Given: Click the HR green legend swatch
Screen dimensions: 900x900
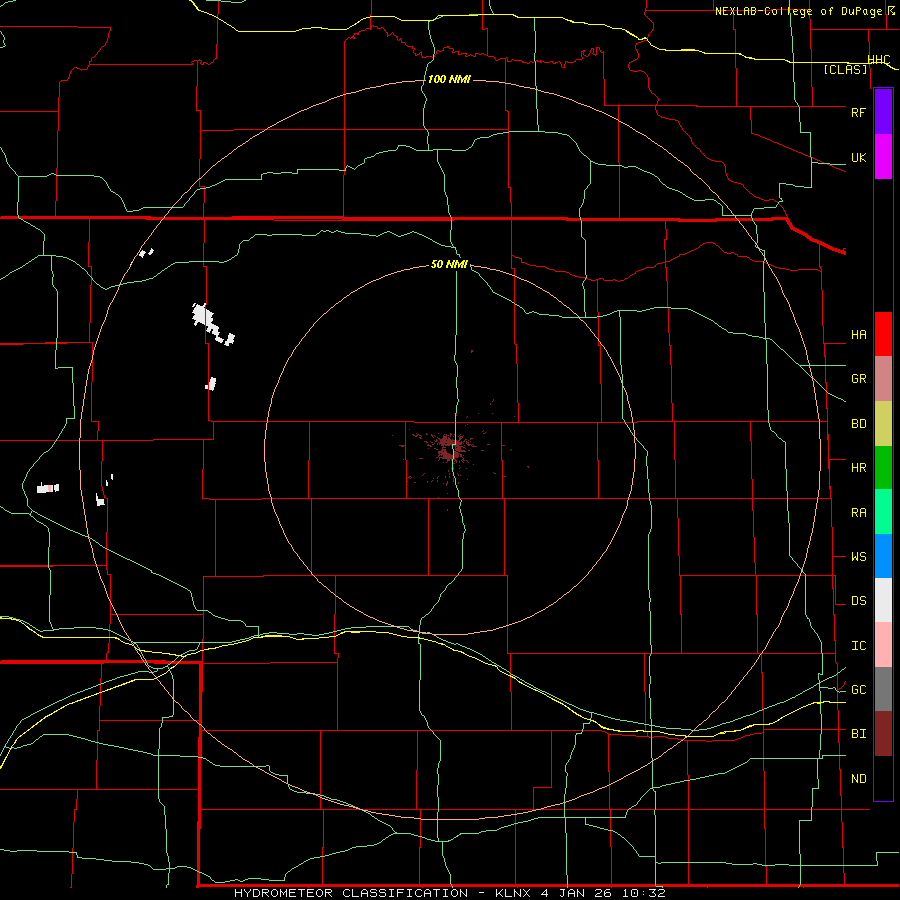Looking at the screenshot, I should point(883,468).
